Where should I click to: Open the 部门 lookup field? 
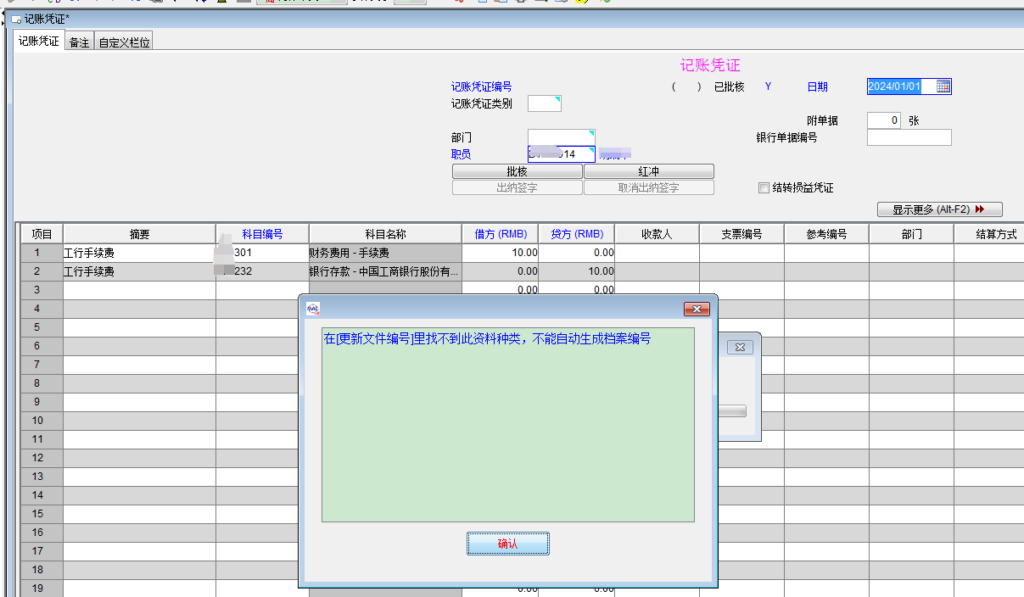tap(561, 137)
